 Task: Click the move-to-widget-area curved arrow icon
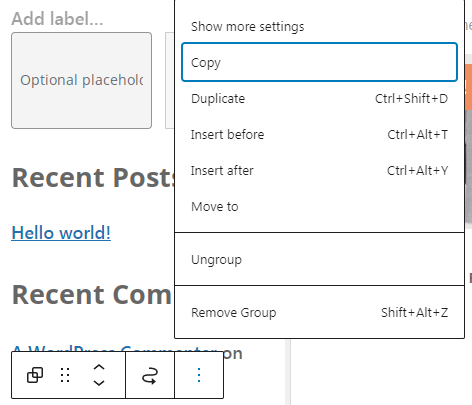coord(150,375)
